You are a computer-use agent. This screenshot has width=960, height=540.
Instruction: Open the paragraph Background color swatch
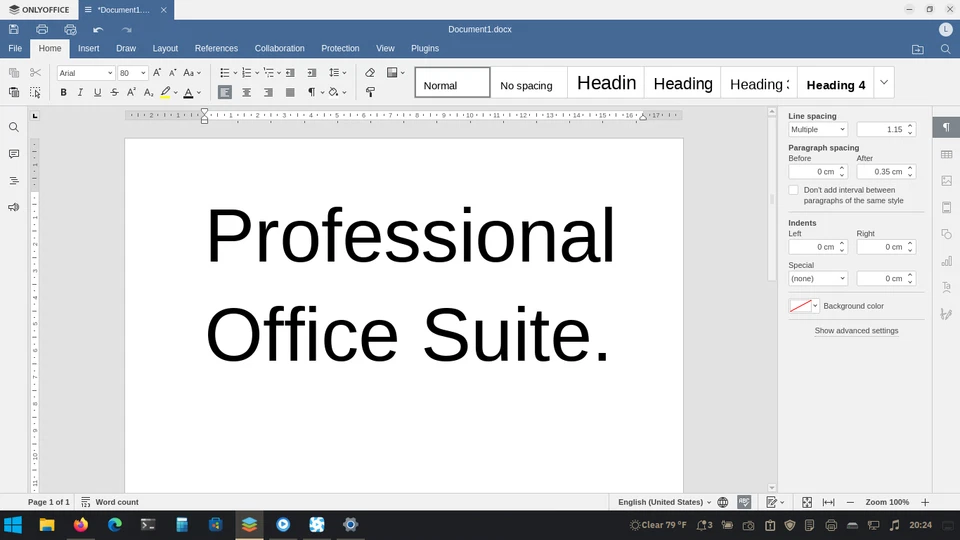coord(803,306)
